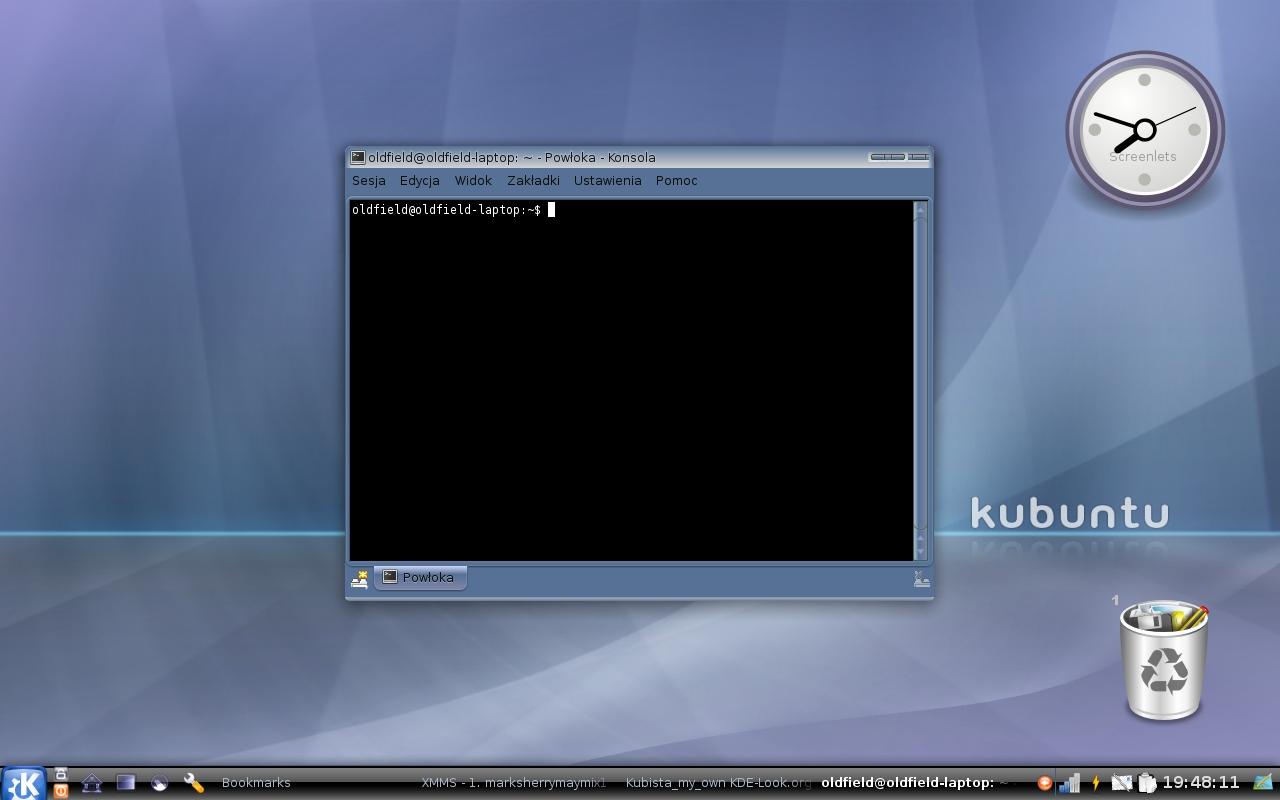Image resolution: width=1280 pixels, height=800 pixels.
Task: Click the lightning power manager tray icon
Action: point(1096,783)
